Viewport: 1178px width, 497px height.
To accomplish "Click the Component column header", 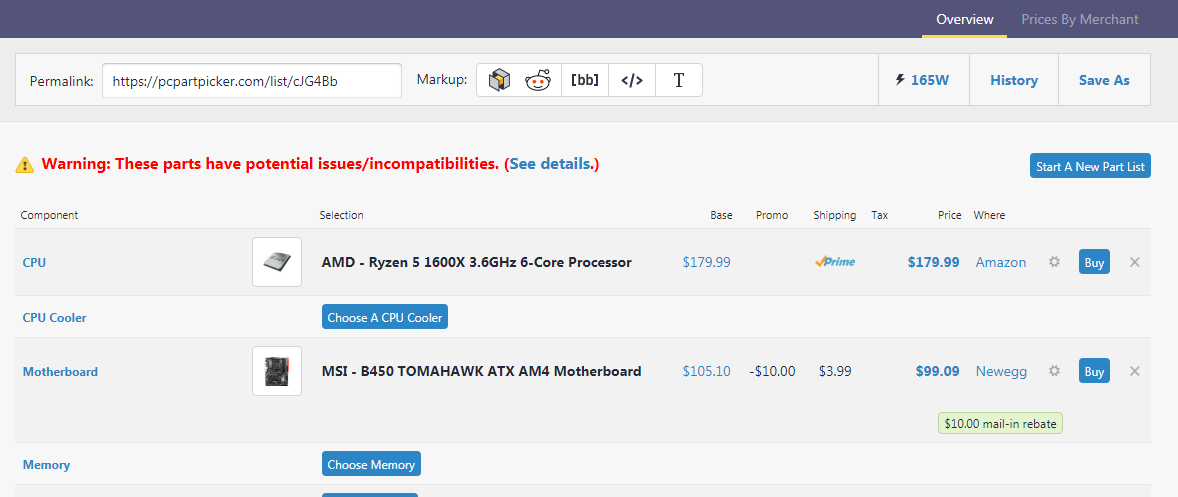I will [50, 215].
